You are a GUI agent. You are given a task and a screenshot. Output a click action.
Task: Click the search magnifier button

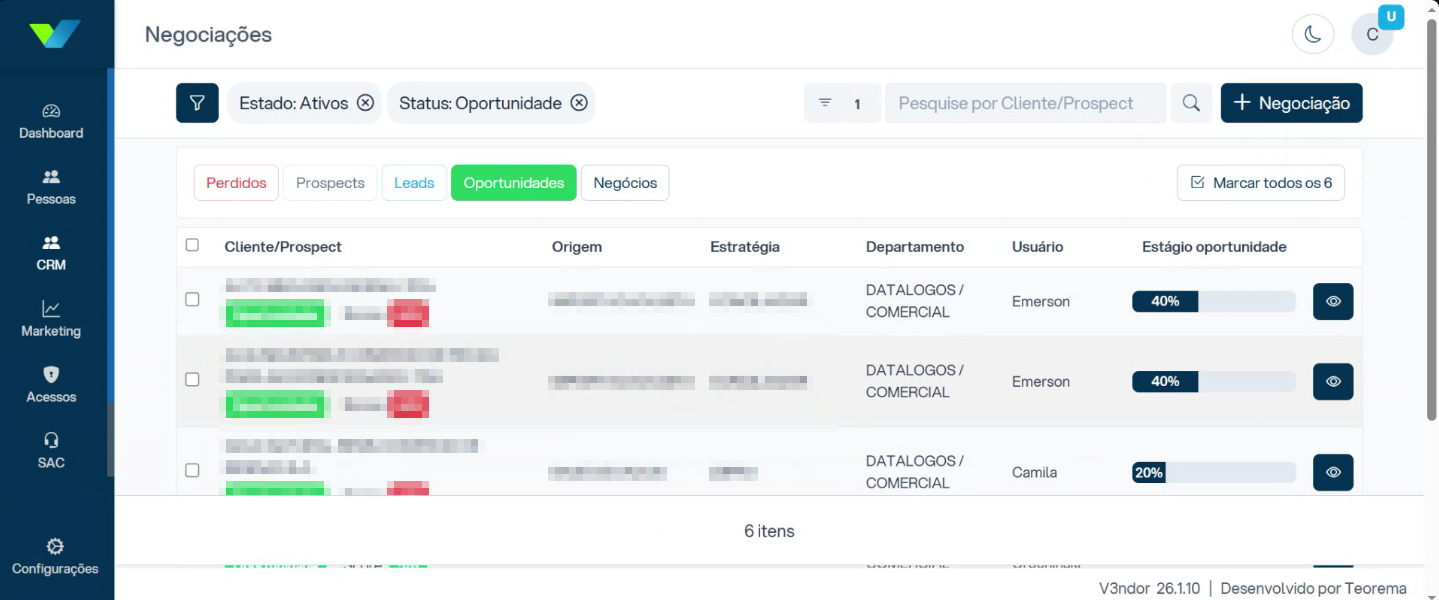(x=1191, y=103)
